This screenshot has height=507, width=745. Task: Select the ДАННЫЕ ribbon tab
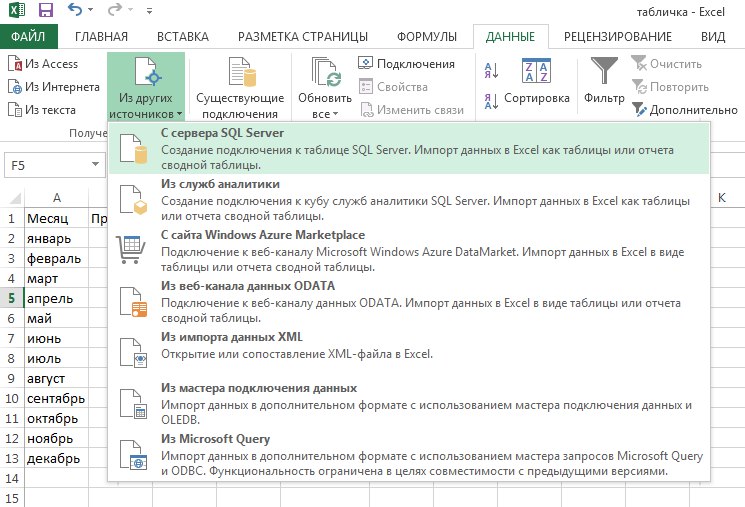(x=510, y=37)
